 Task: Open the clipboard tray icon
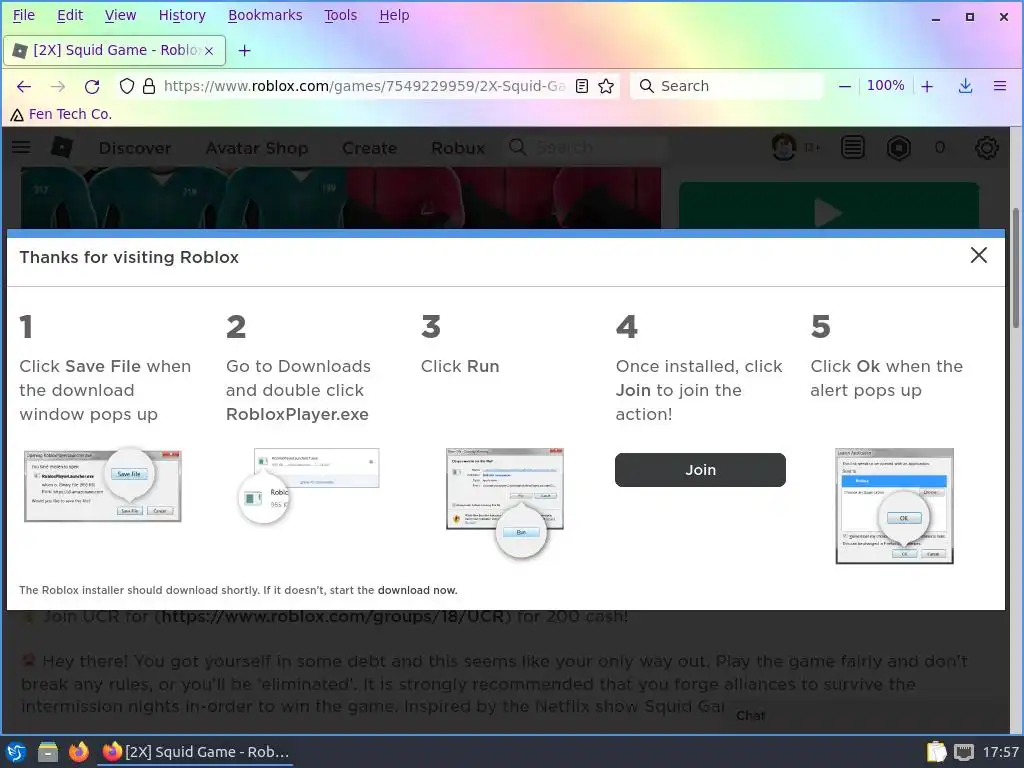(936, 752)
